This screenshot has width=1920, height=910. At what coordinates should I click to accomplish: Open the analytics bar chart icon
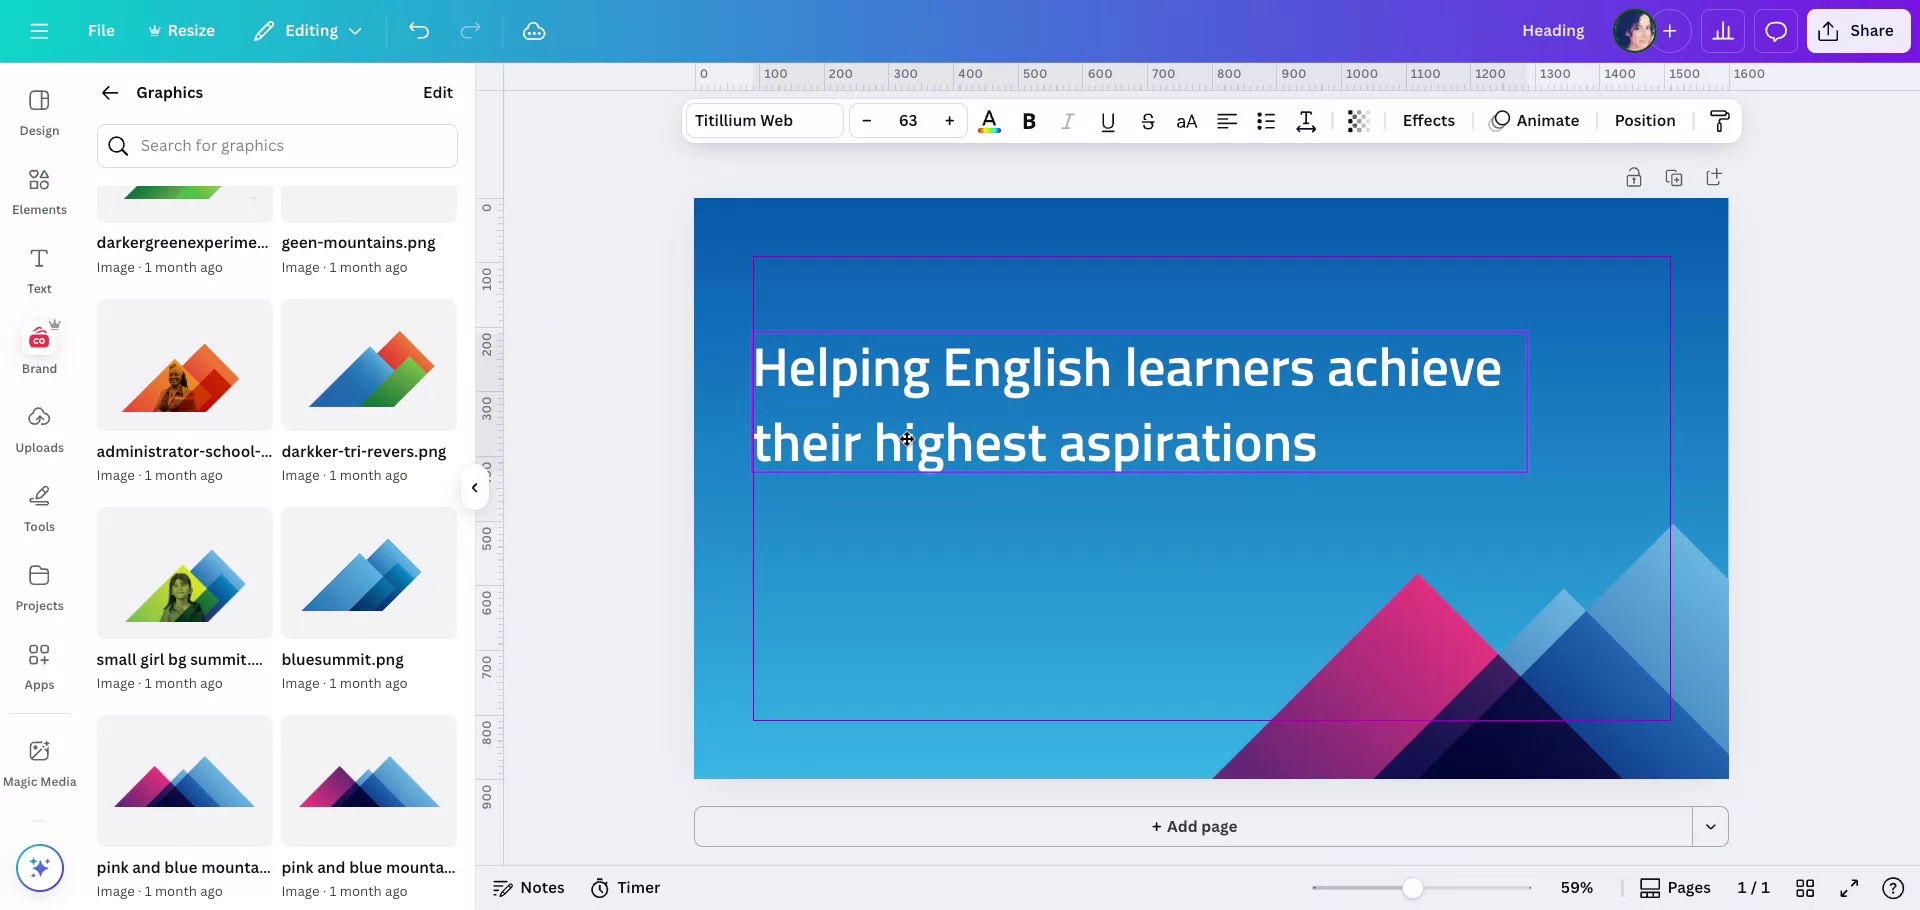pyautogui.click(x=1722, y=31)
